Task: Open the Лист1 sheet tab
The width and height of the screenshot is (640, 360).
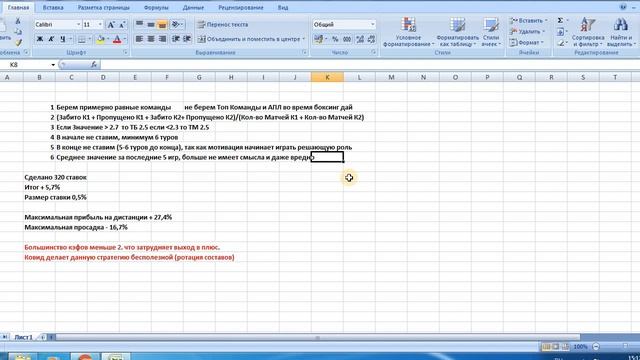Action: coord(23,337)
